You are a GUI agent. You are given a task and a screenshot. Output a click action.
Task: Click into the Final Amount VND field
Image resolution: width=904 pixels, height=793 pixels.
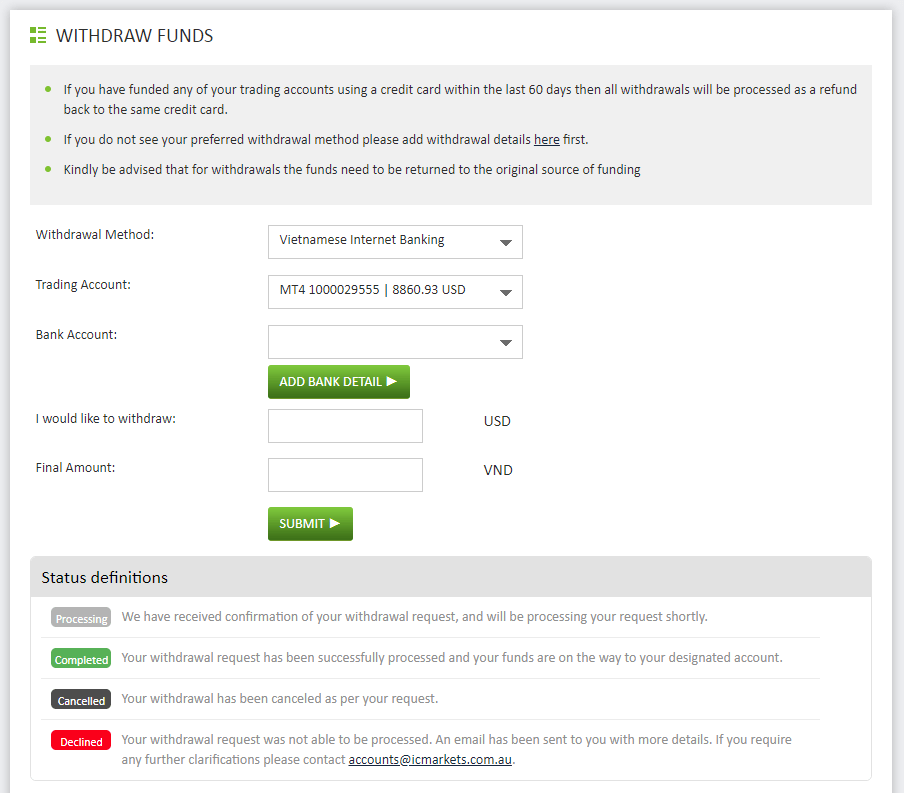coord(345,475)
